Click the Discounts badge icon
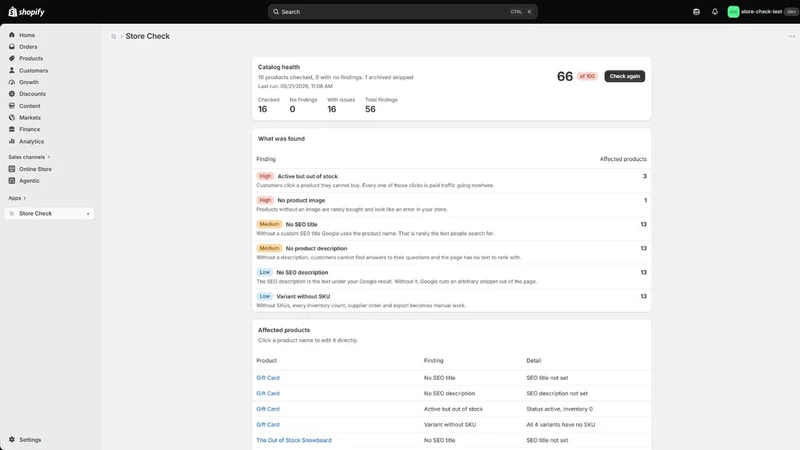The height and width of the screenshot is (450, 800). point(12,94)
